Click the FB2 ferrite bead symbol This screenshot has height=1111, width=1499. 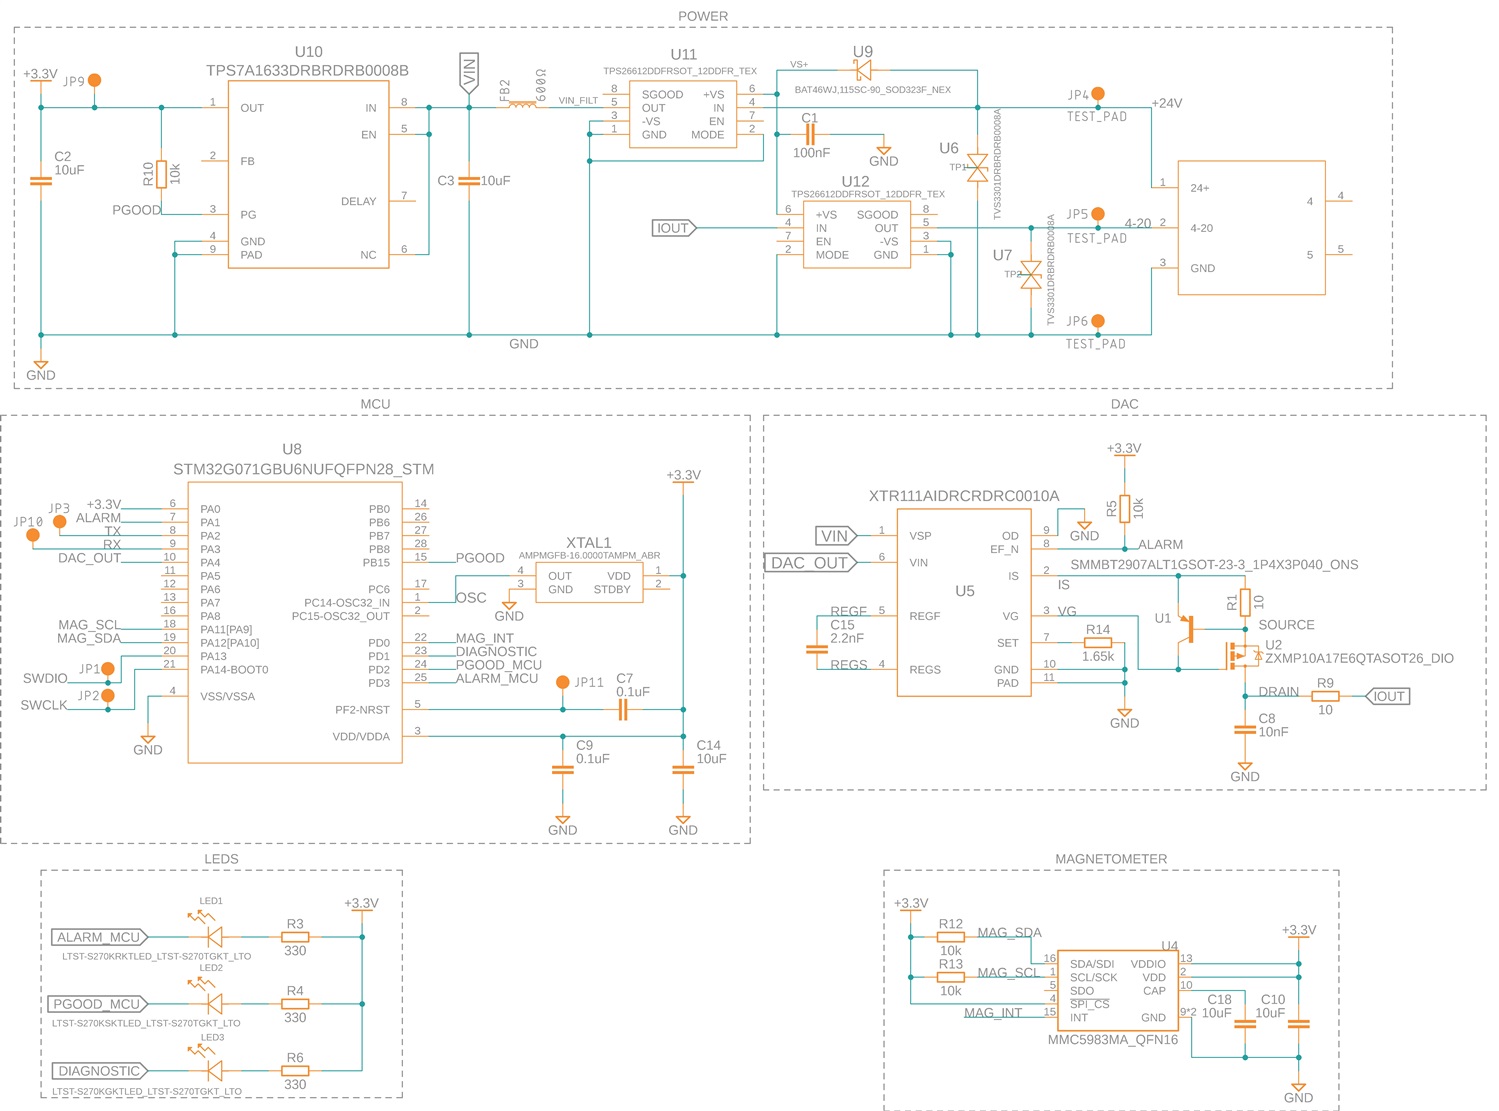click(x=522, y=103)
